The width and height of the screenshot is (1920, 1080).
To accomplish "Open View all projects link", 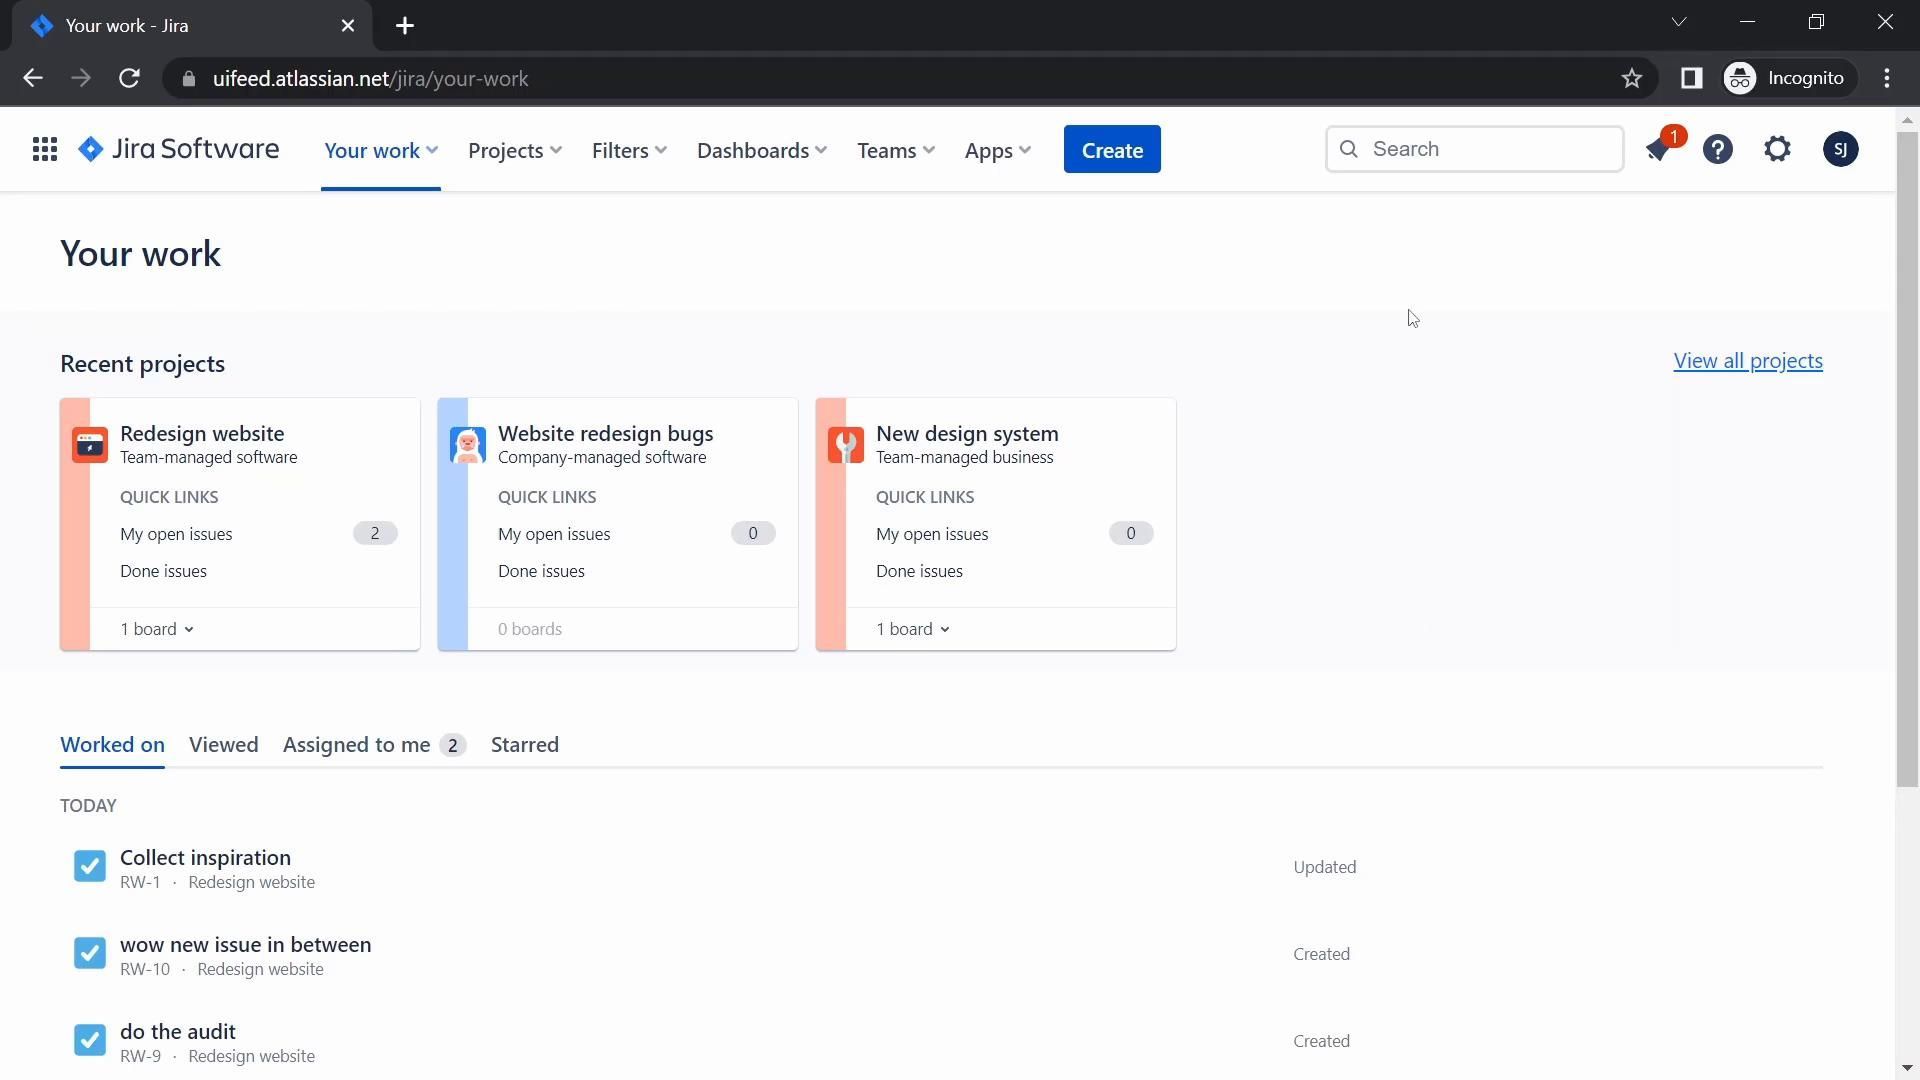I will point(1747,361).
